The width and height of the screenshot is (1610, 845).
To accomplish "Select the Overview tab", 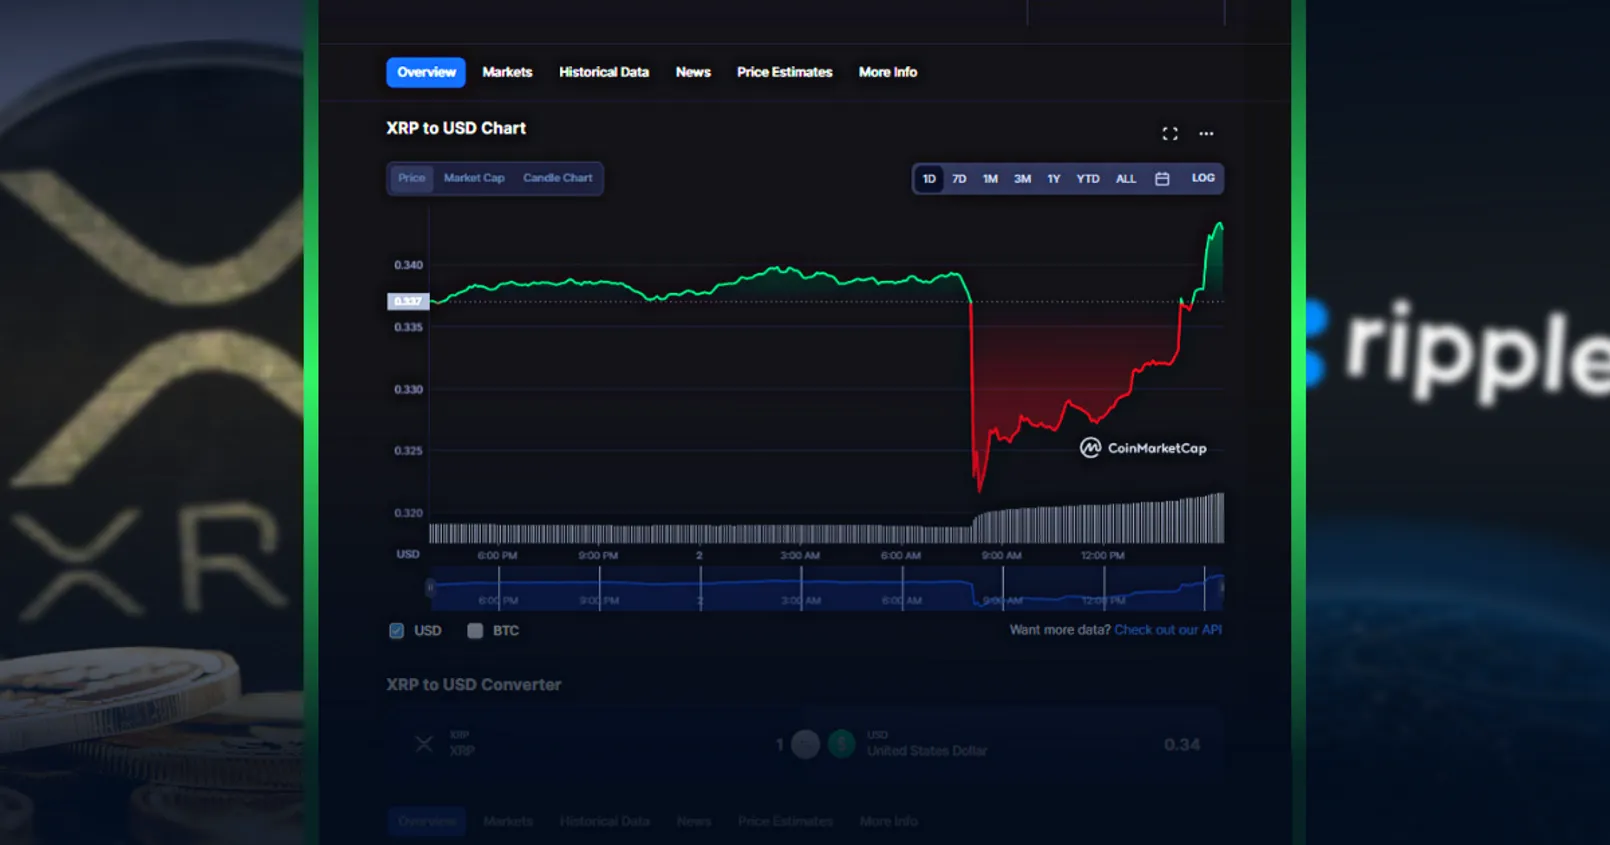I will pos(426,72).
